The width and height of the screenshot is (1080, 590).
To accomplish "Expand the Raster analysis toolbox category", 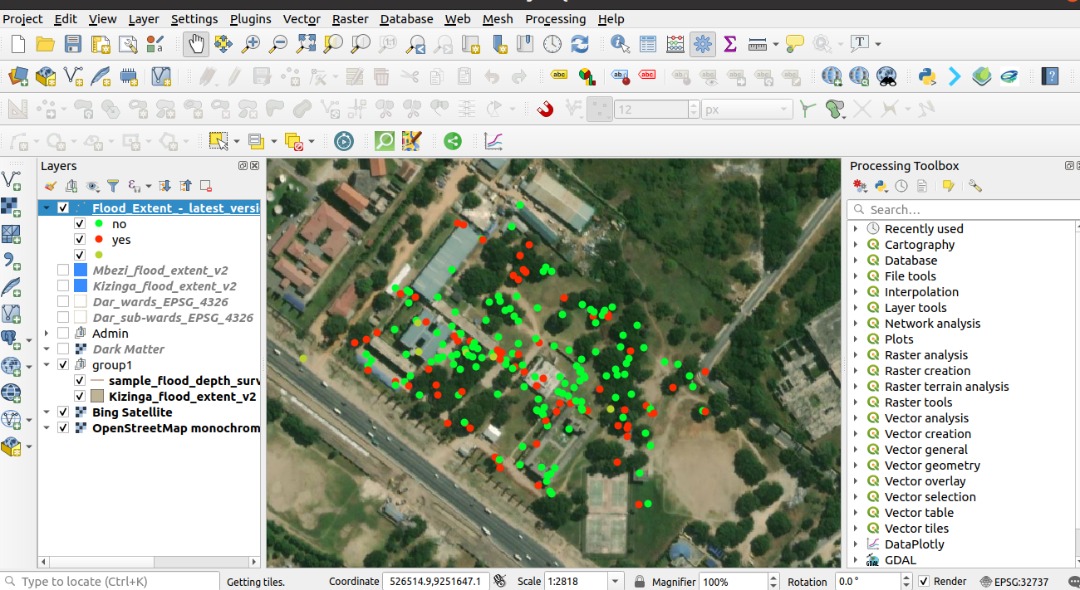I will pos(855,355).
